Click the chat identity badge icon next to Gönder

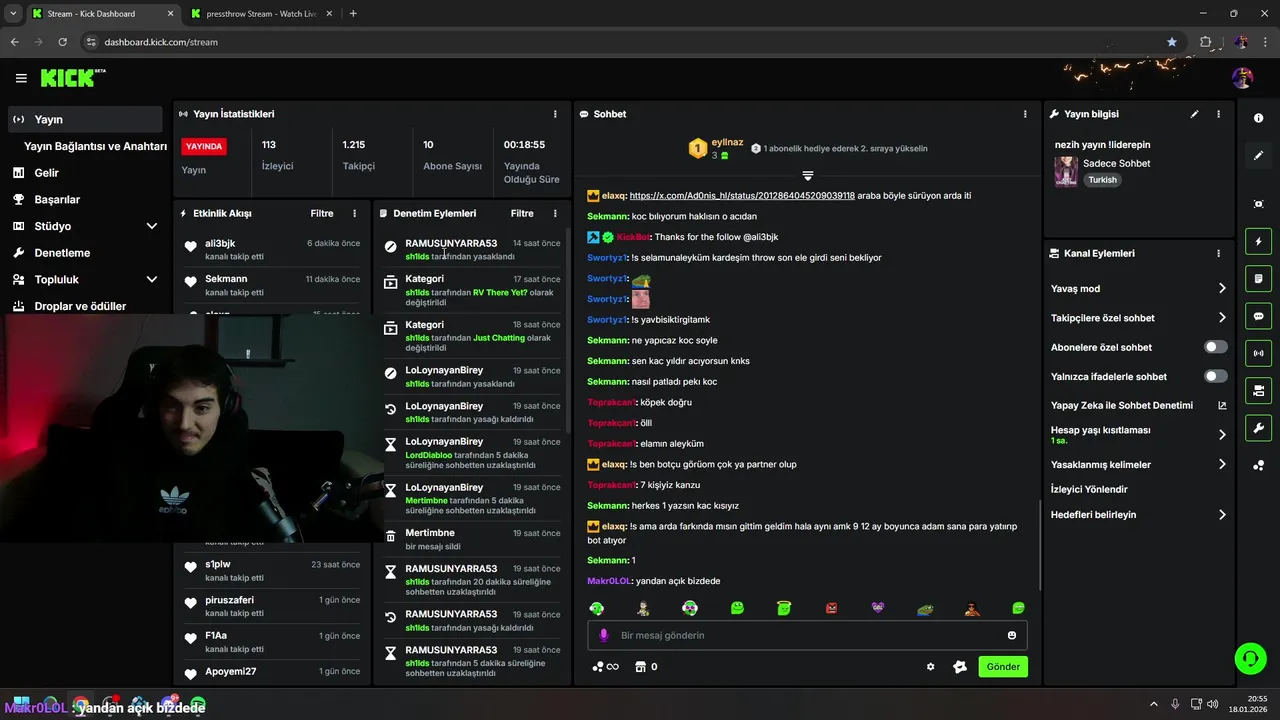(960, 667)
